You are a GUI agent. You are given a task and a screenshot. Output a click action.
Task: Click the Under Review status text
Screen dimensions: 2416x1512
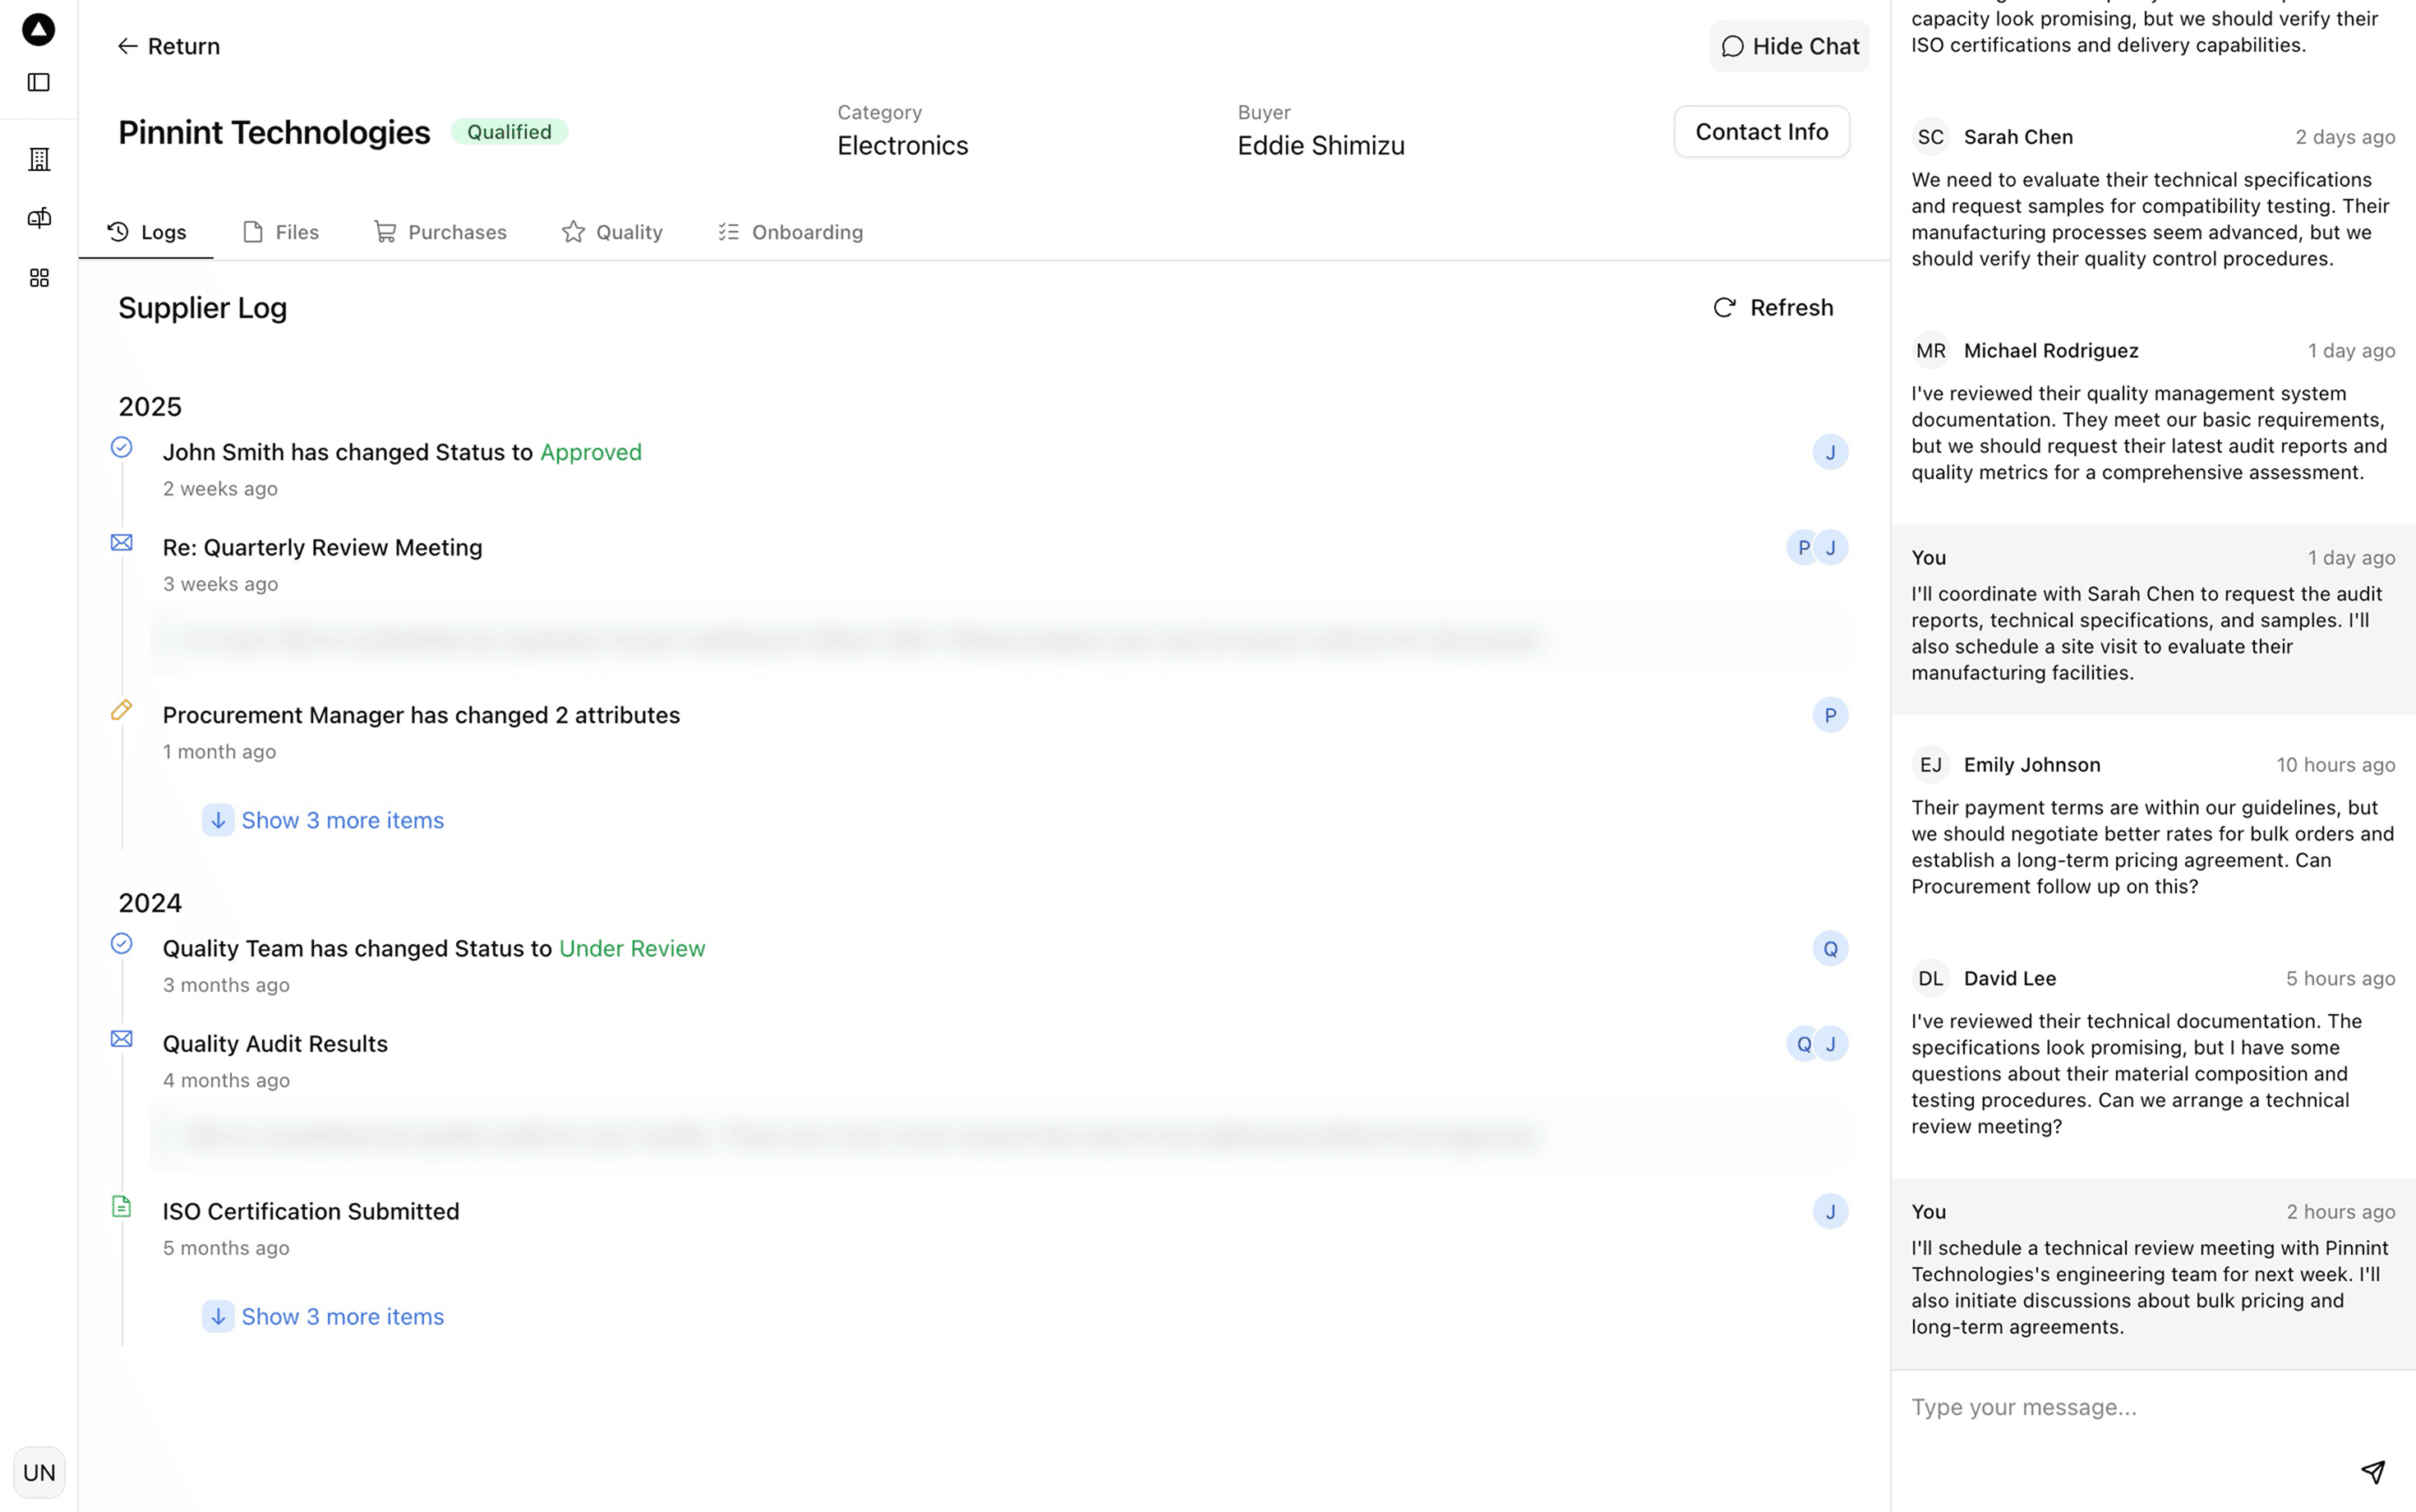tap(632, 948)
